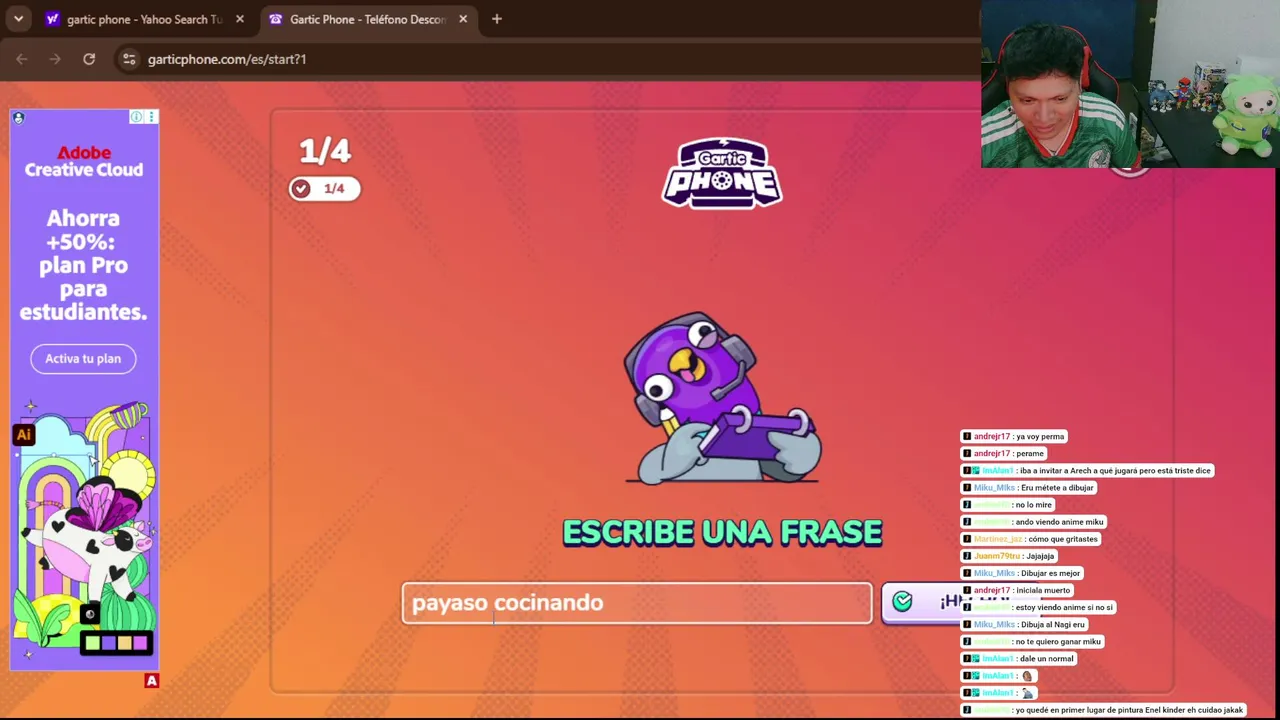1280x720 pixels.
Task: Click the 'Ahorra +50%' ad text
Action: click(83, 265)
